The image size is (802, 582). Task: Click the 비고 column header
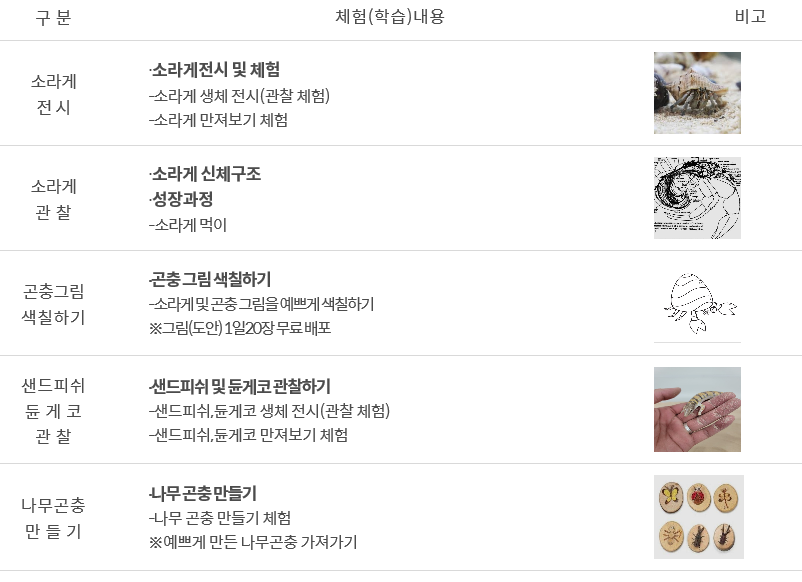point(750,17)
